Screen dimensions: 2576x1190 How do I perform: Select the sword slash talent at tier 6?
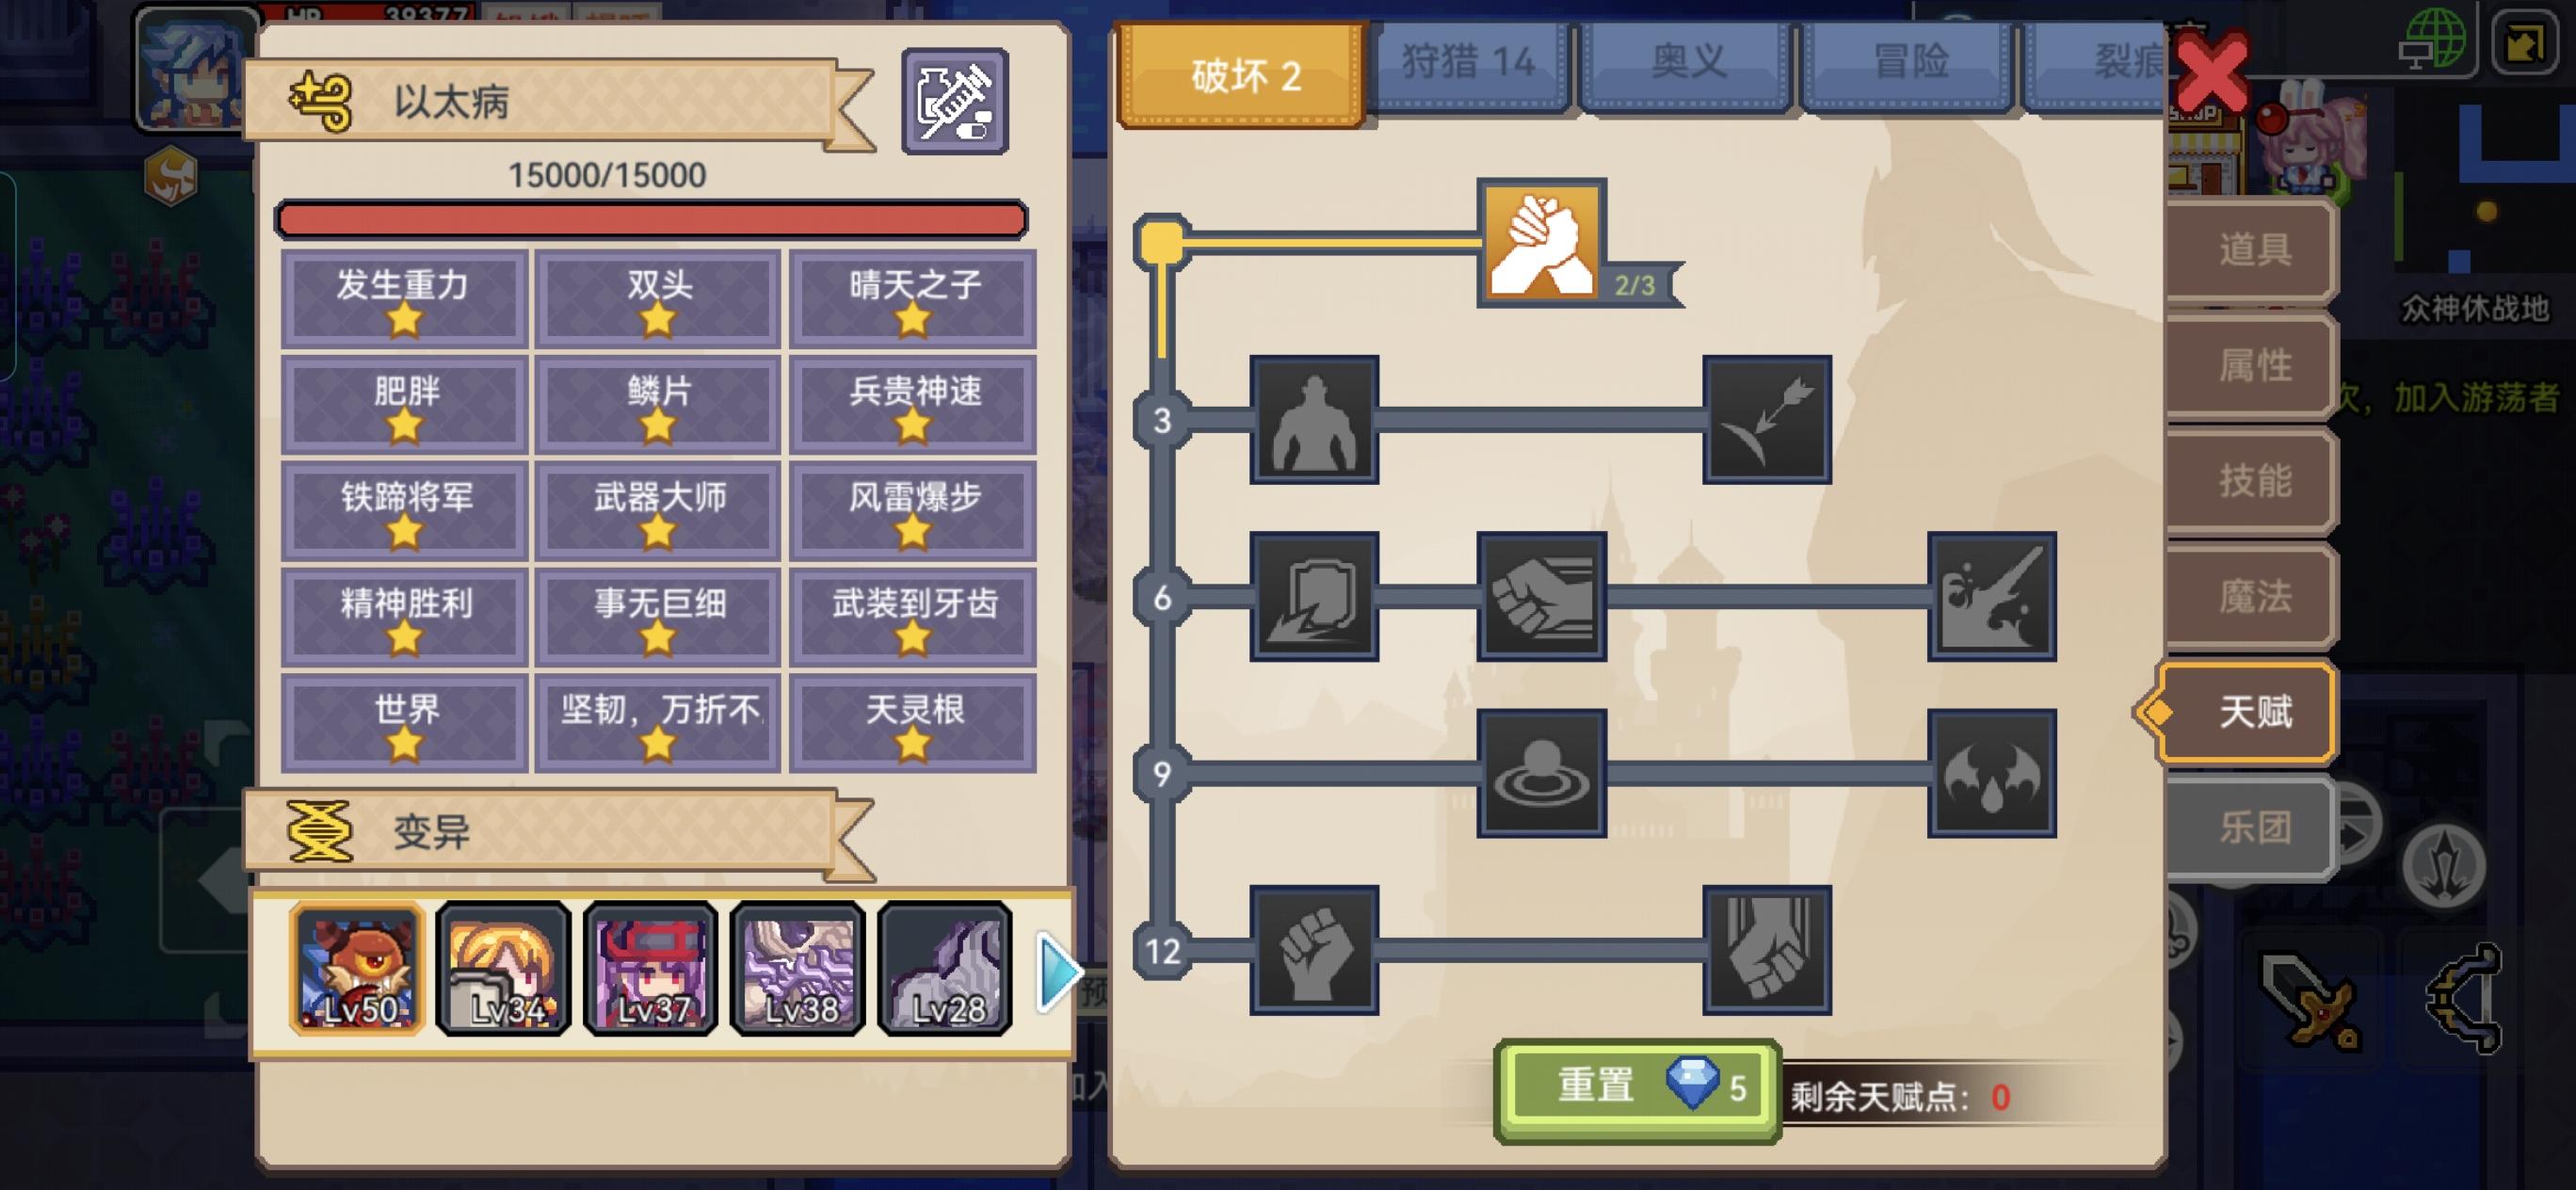tap(1992, 596)
